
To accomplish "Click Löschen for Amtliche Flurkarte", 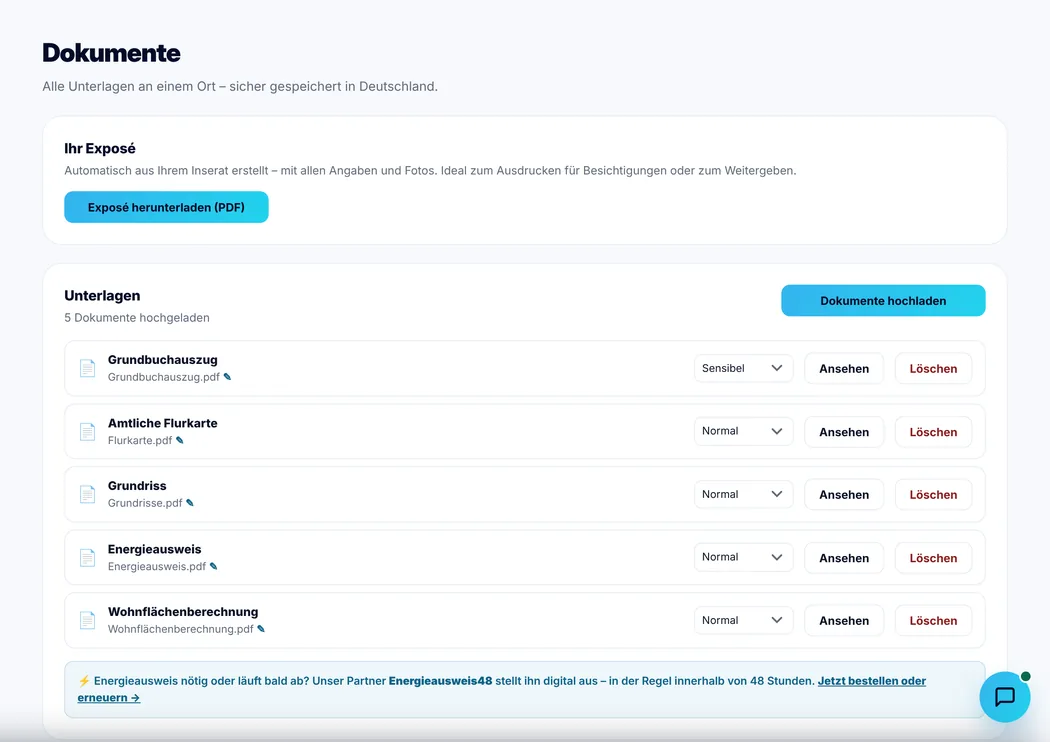I will tap(933, 432).
